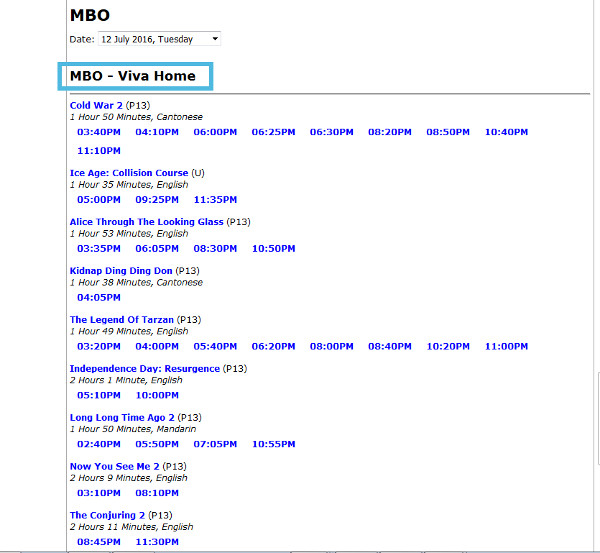Click '1 Hour 35 Minutes, English' text
600x553 pixels.
point(129,185)
